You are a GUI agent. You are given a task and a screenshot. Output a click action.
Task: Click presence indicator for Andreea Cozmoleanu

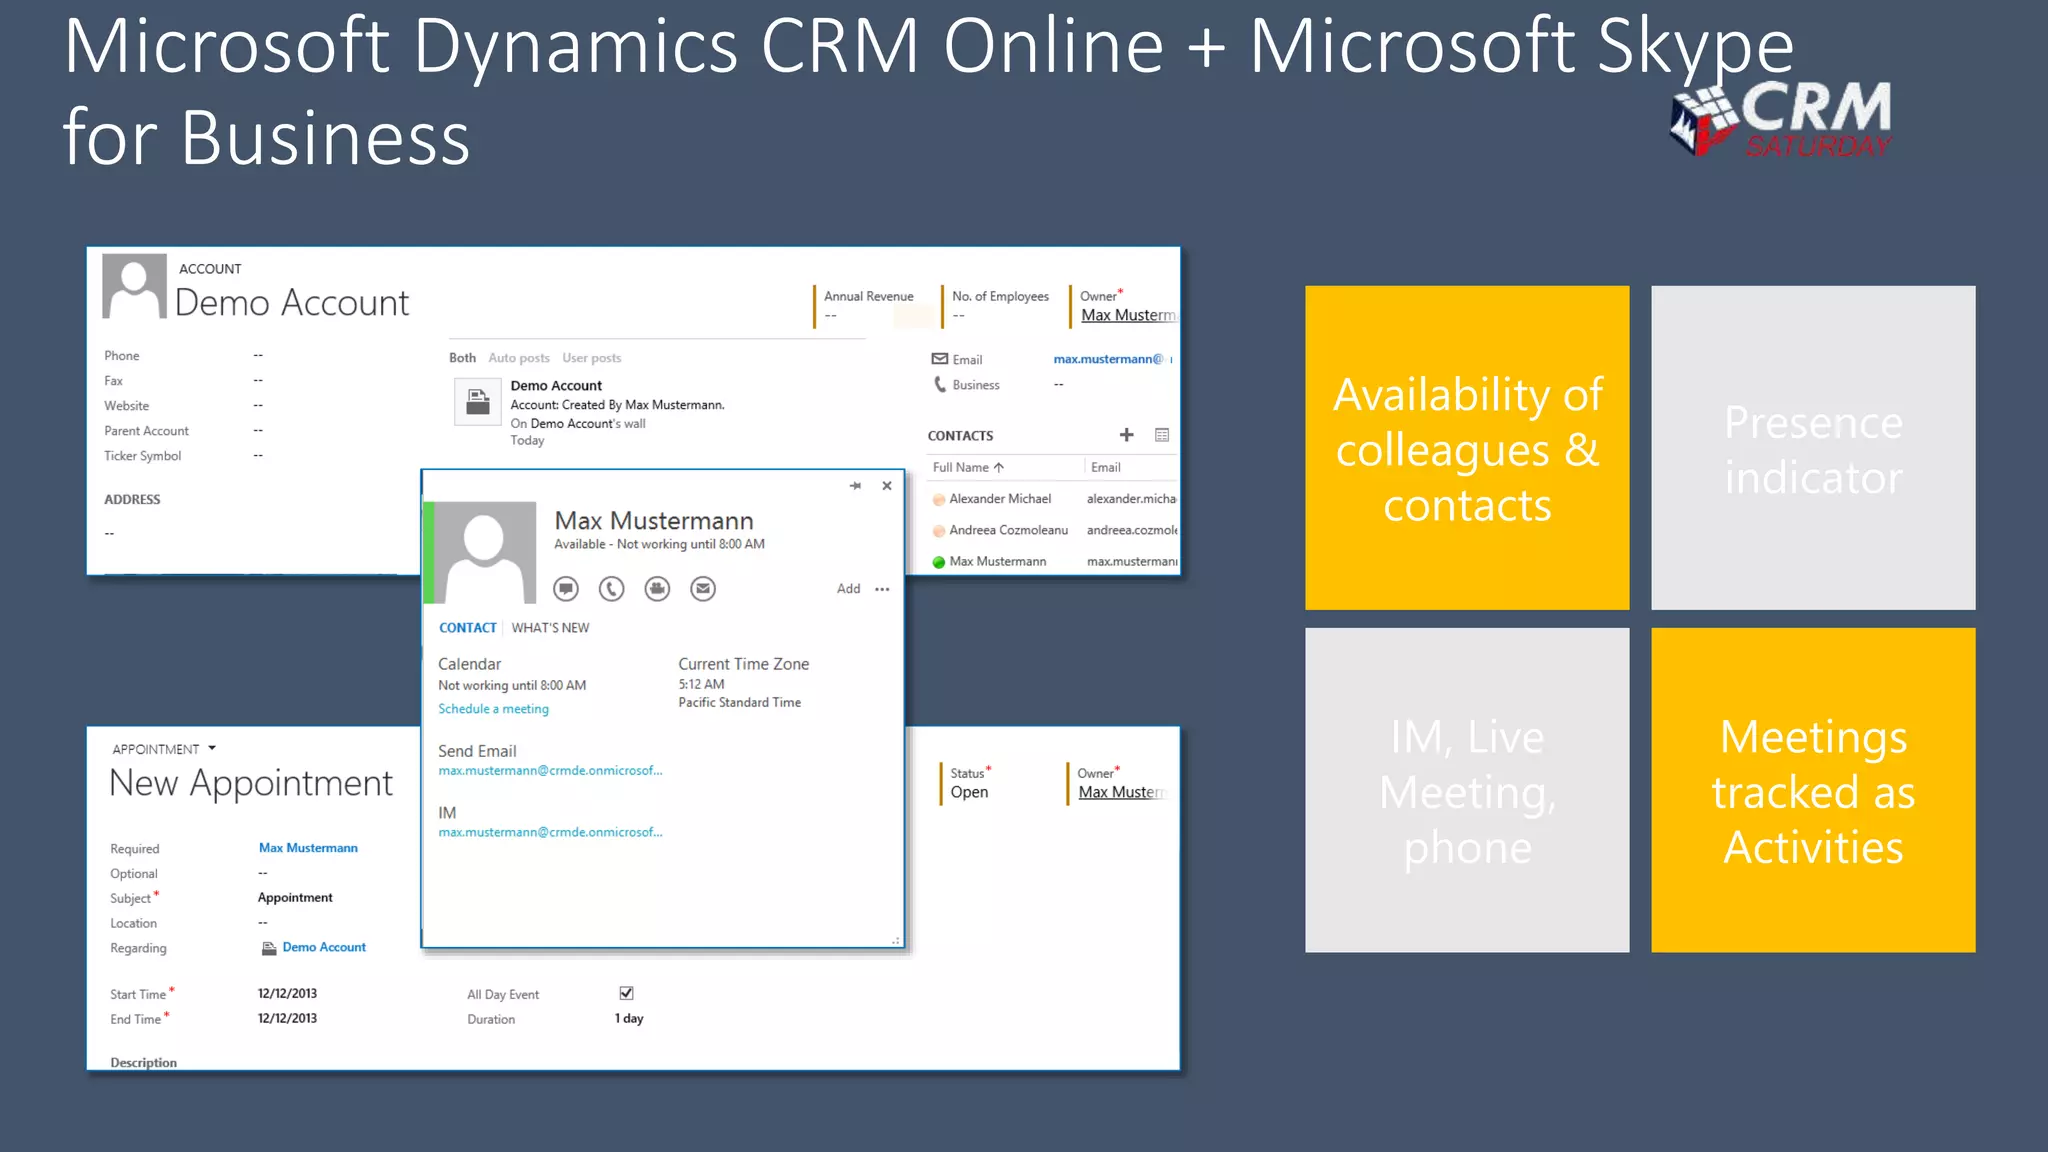[x=939, y=531]
